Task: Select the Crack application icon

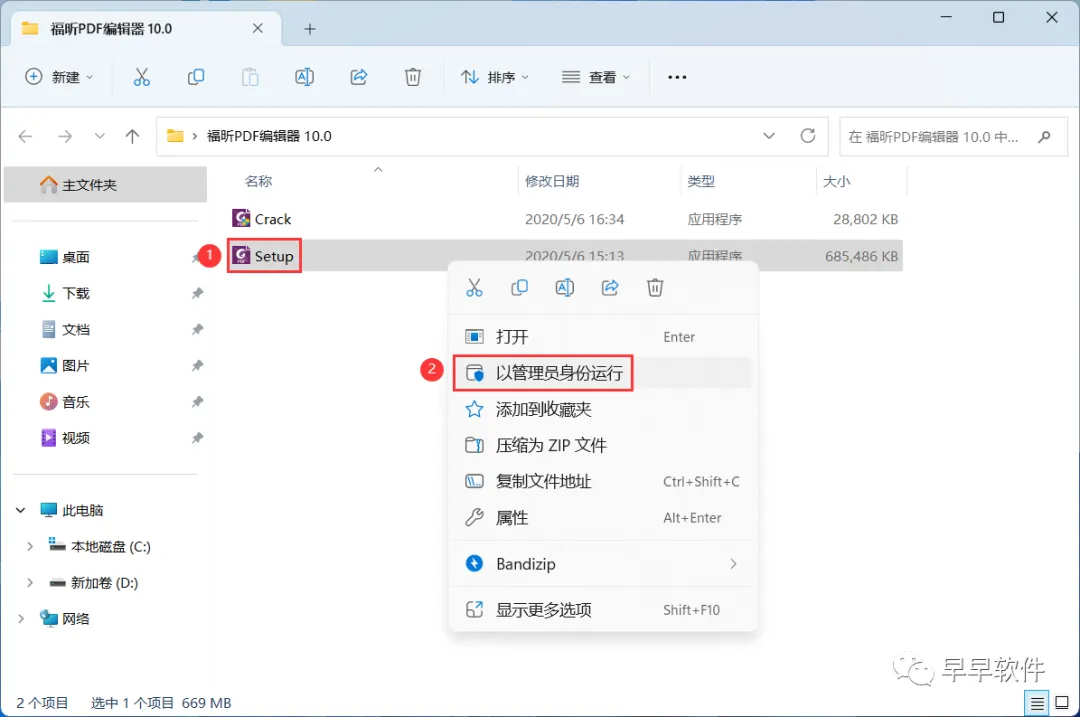Action: pyautogui.click(x=241, y=218)
